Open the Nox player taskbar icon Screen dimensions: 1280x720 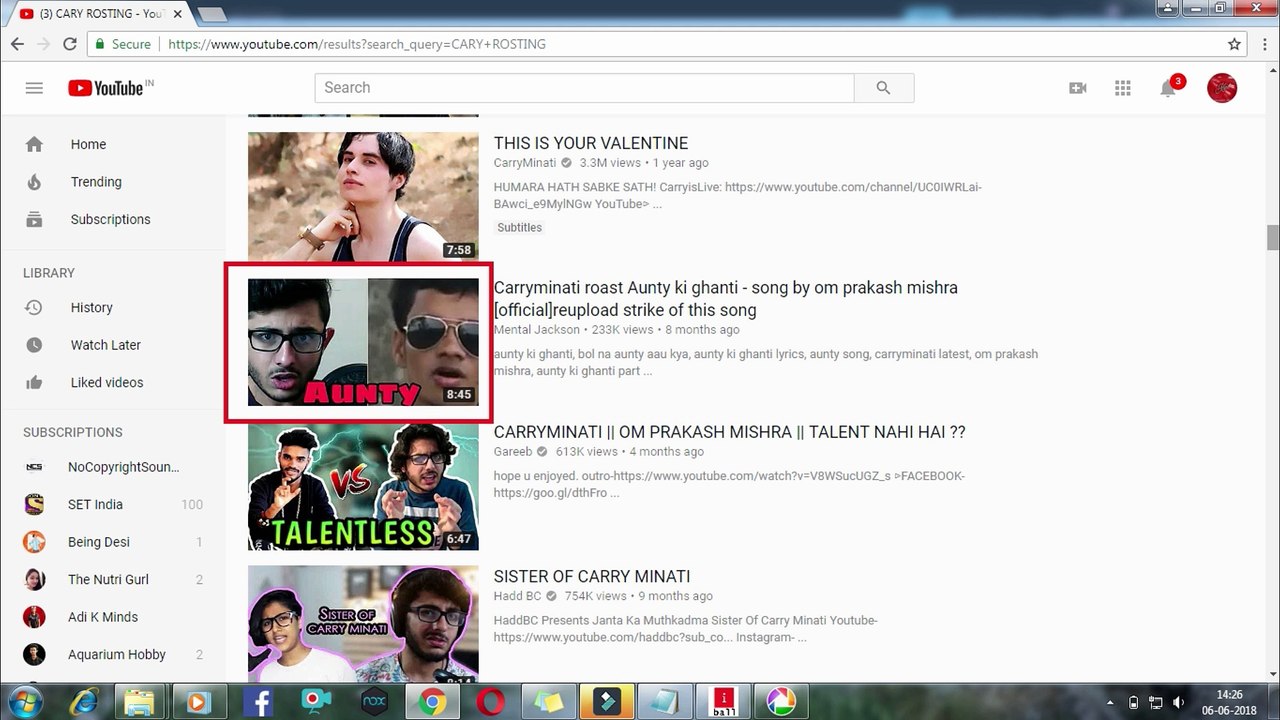coord(374,701)
